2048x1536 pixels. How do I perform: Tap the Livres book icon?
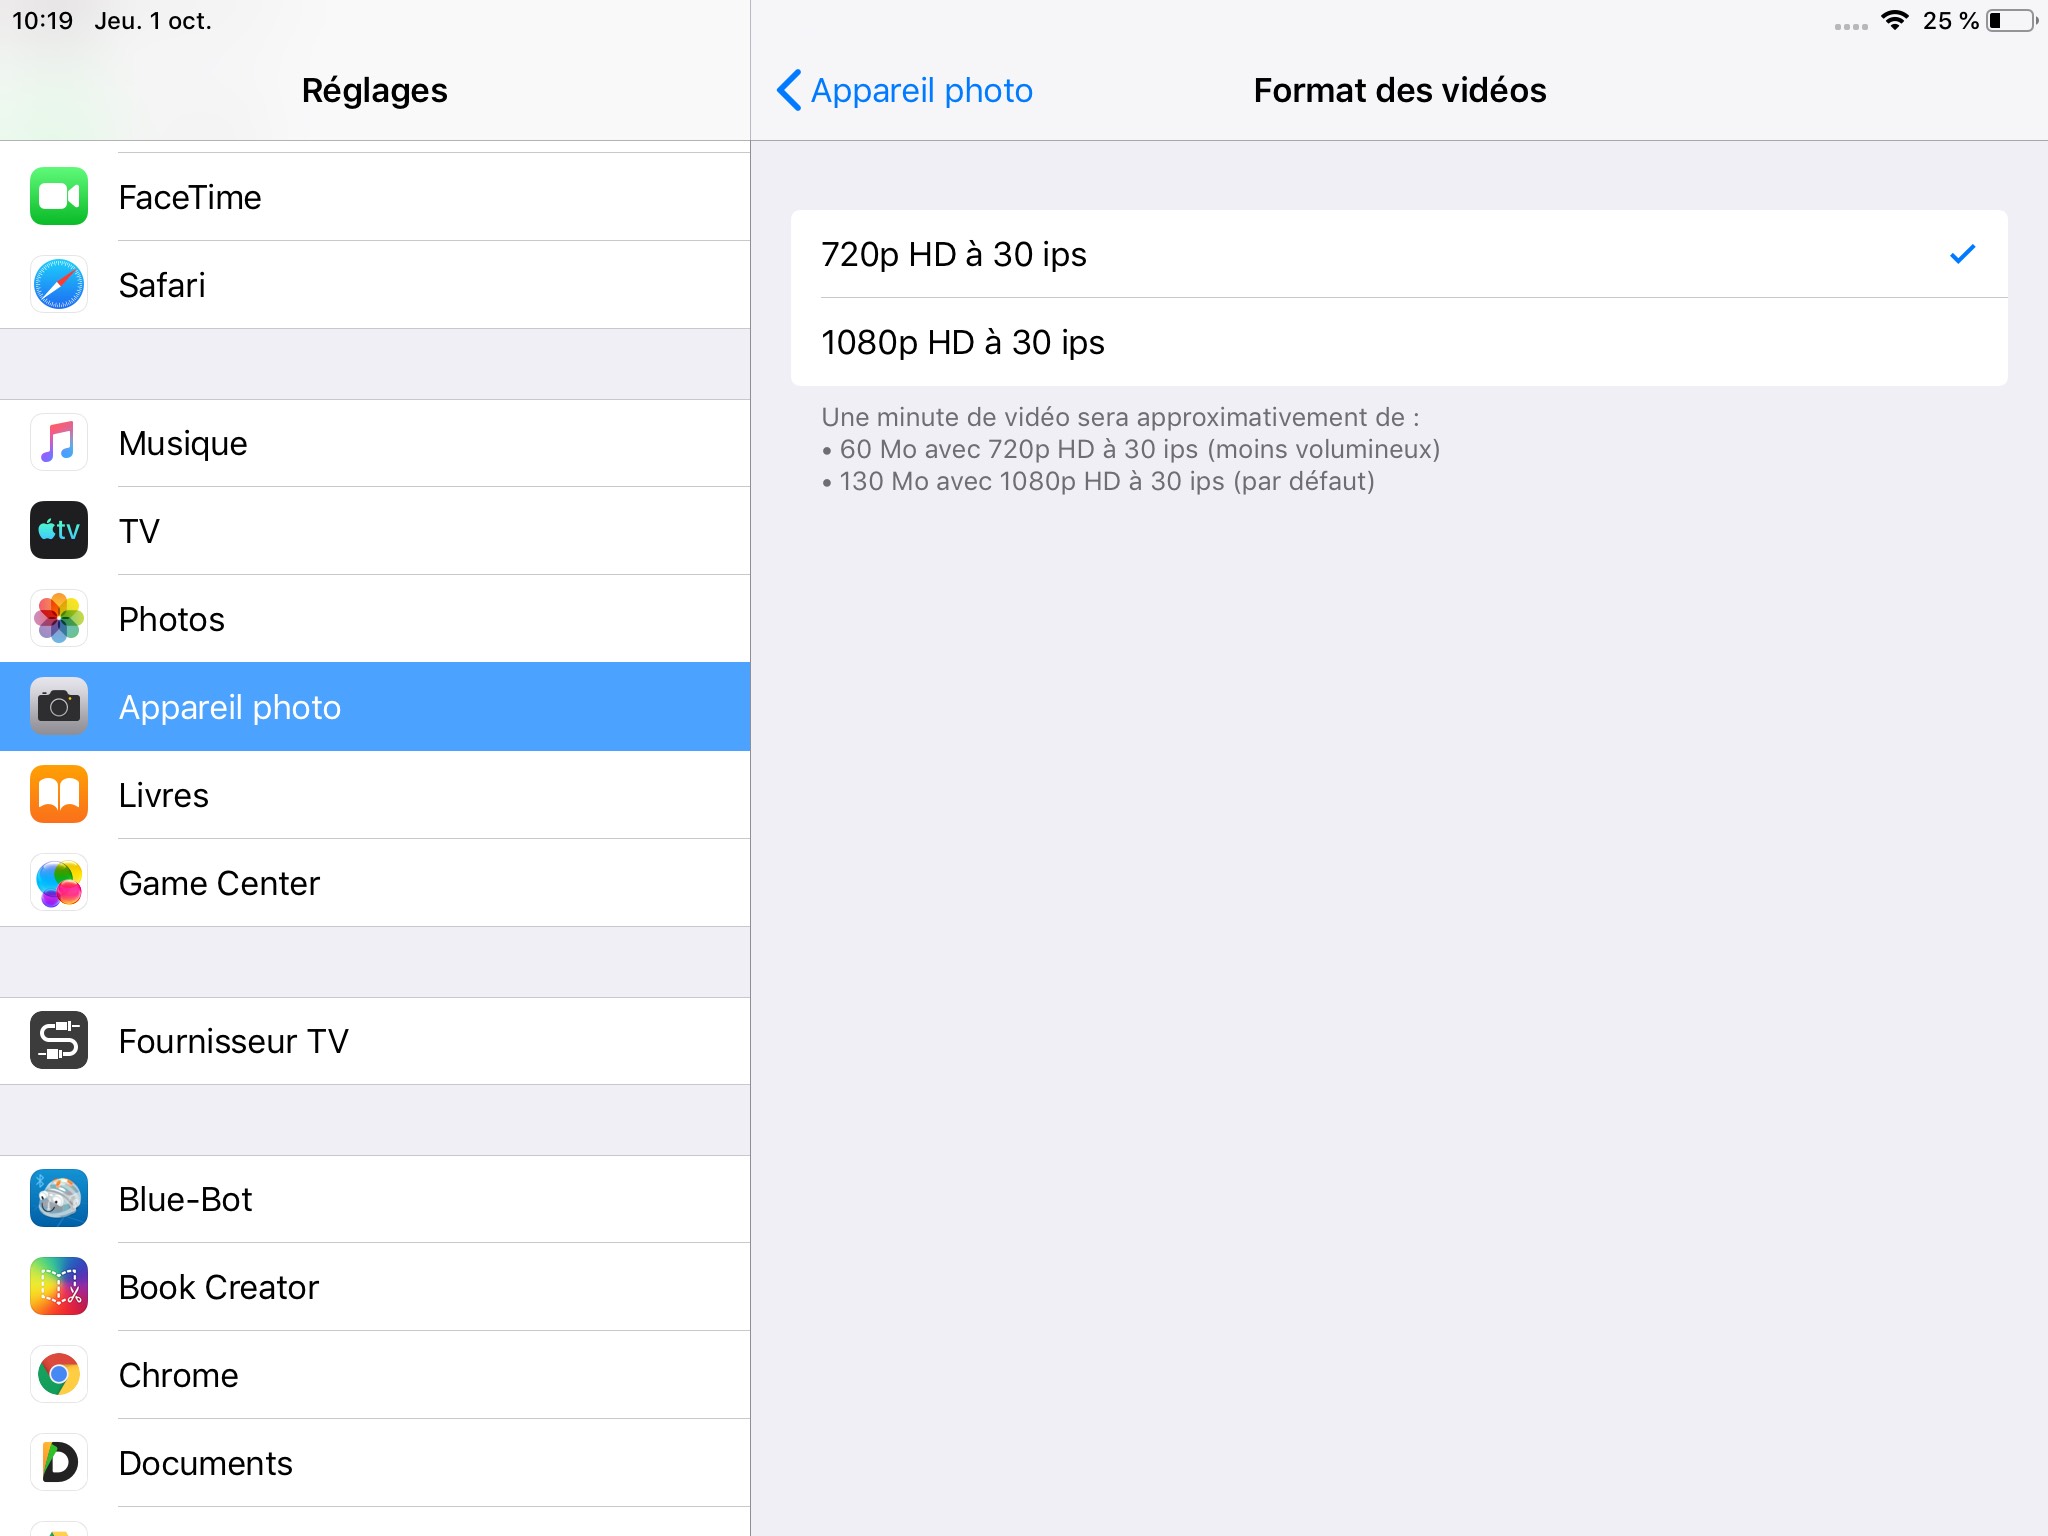coord(59,795)
